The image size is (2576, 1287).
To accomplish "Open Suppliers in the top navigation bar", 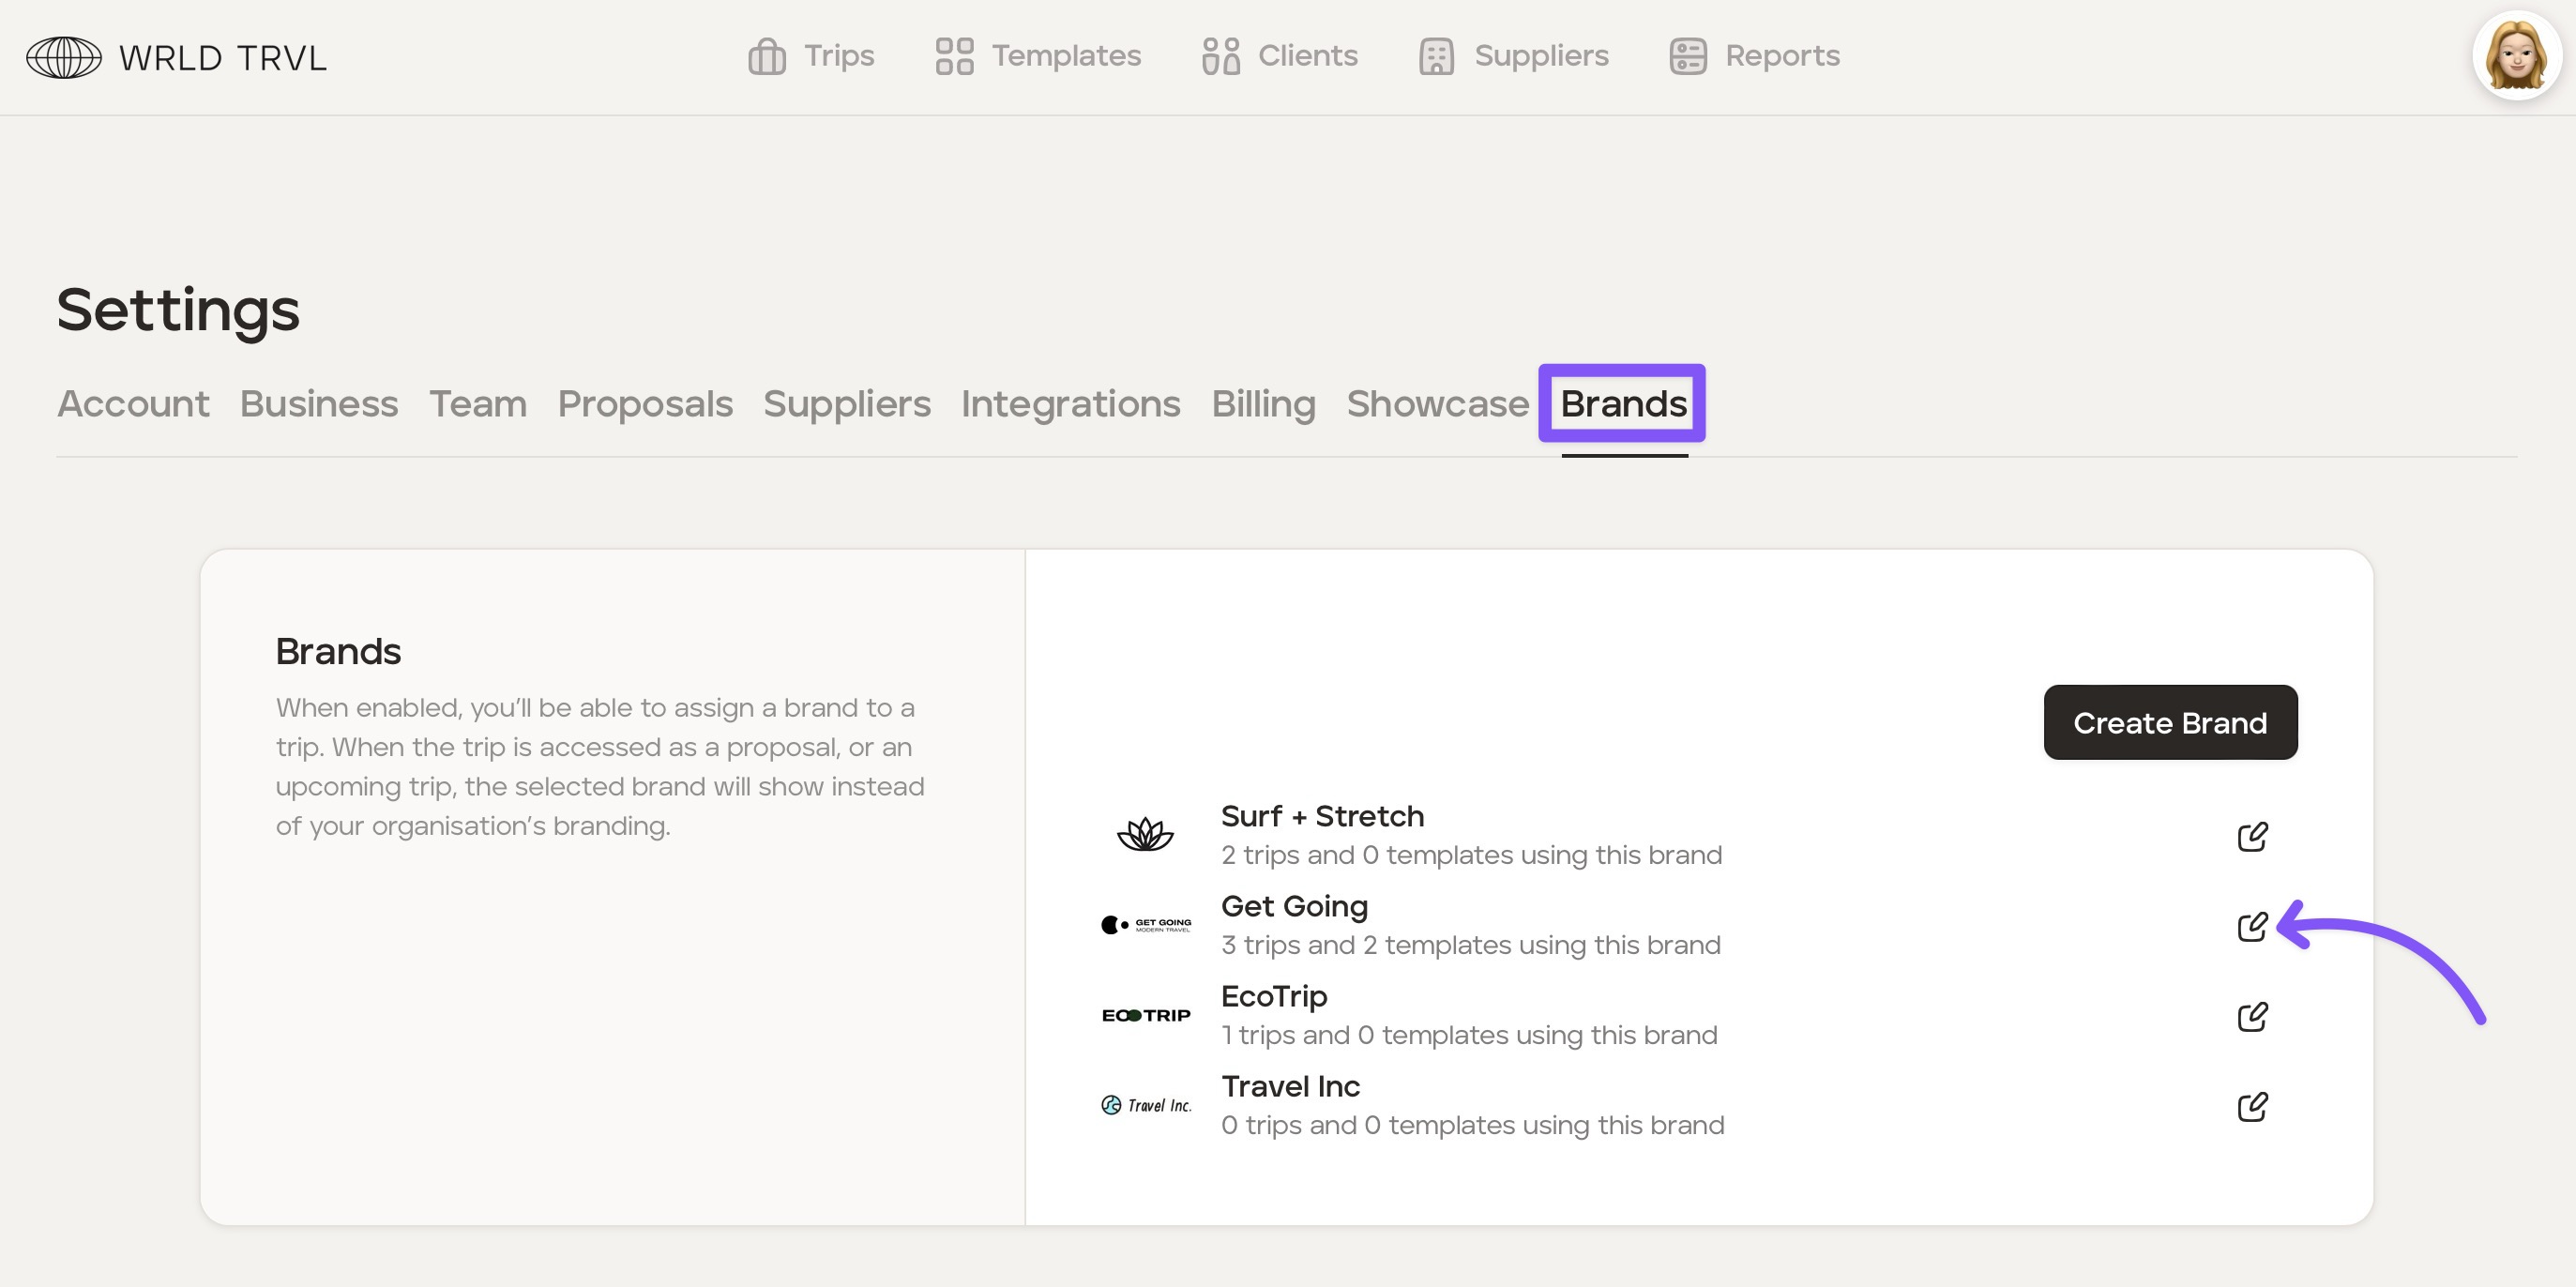I will (x=1514, y=56).
